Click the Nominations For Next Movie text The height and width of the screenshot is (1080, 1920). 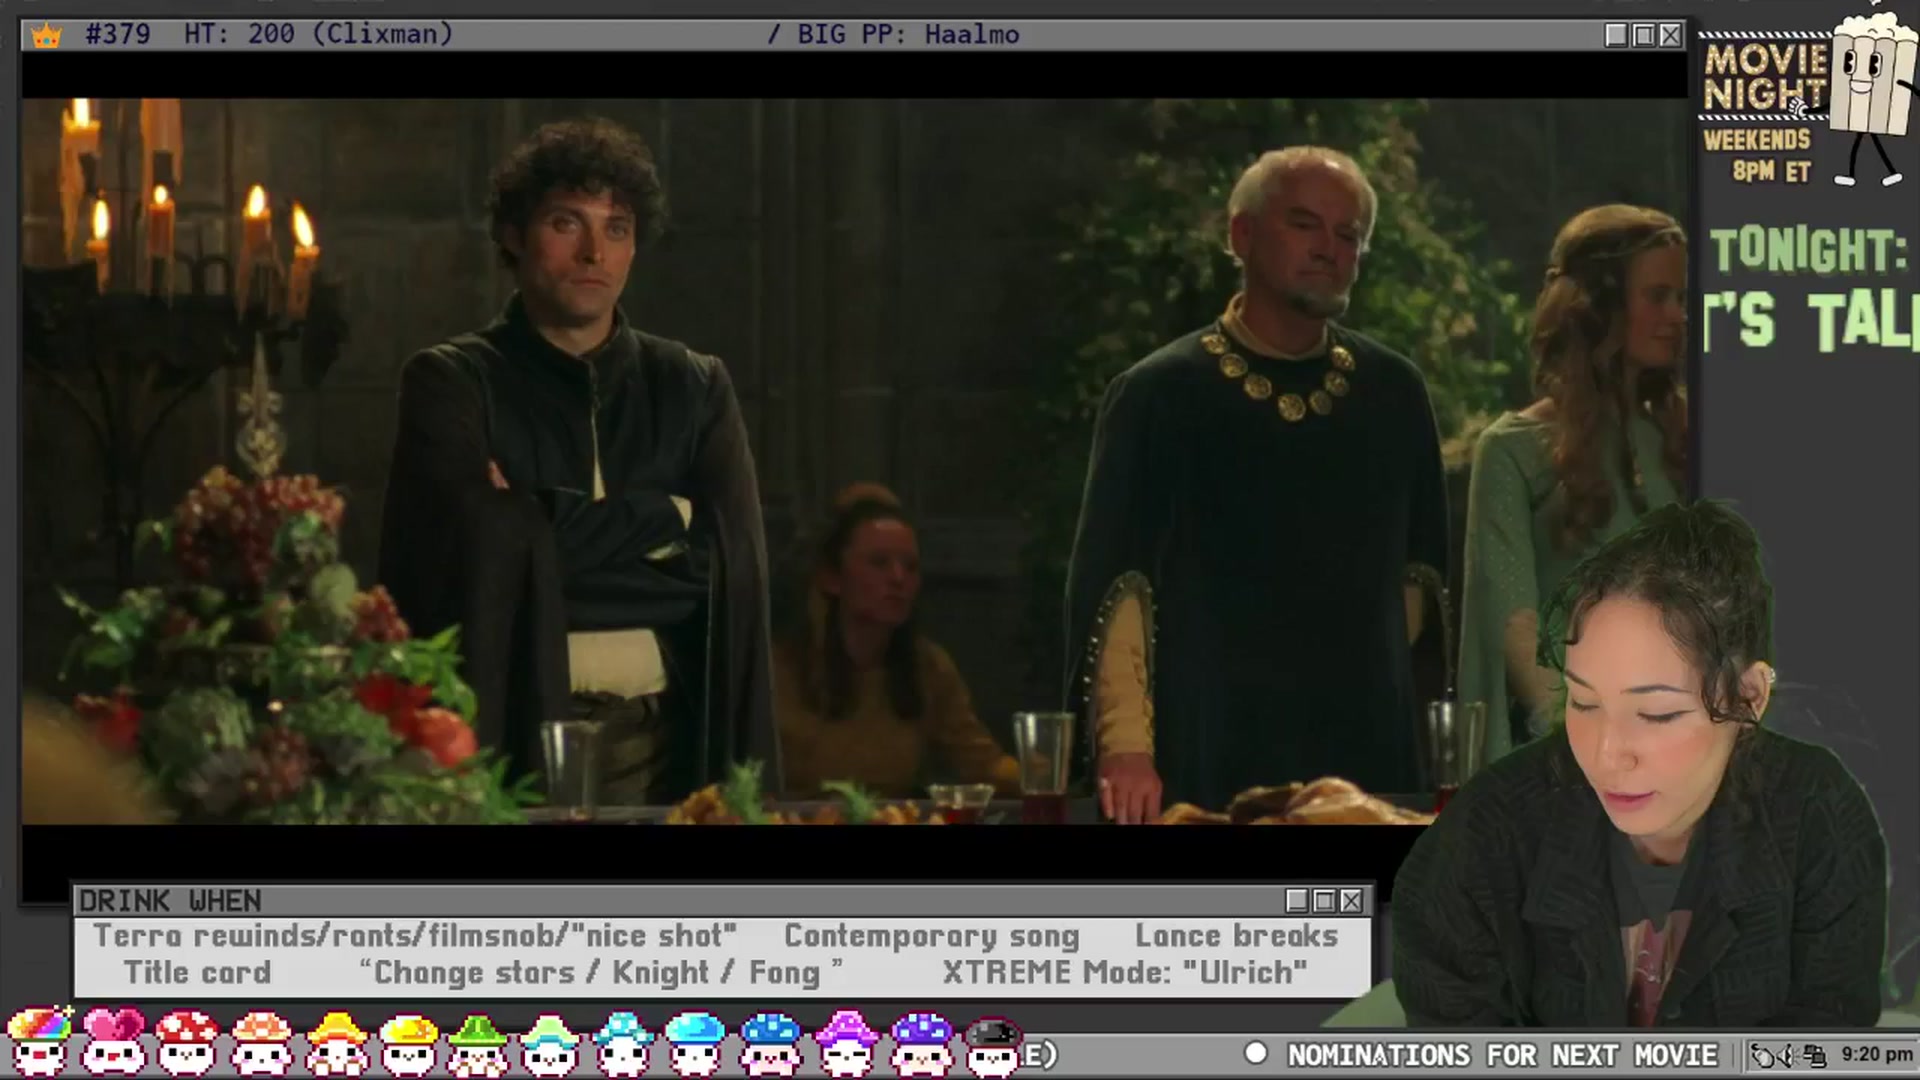pyautogui.click(x=1502, y=1055)
